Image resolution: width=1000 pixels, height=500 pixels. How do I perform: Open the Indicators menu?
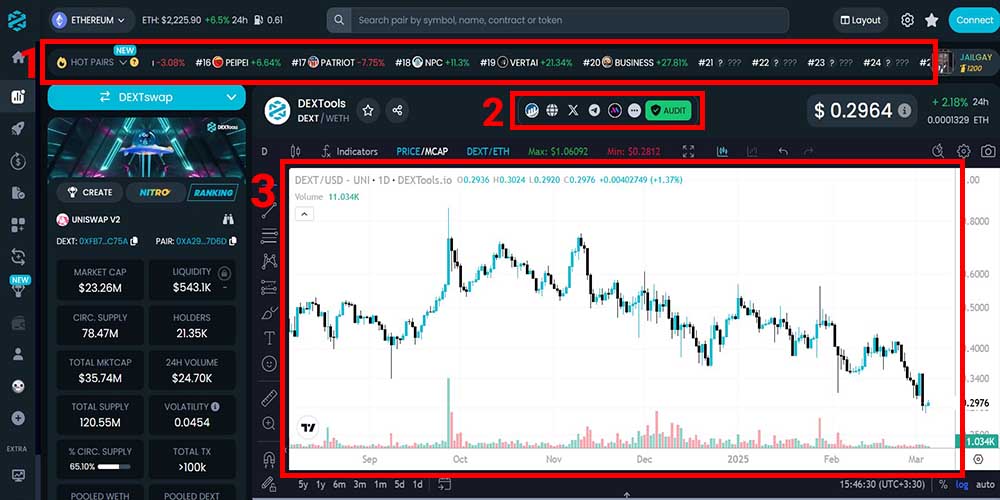click(x=350, y=151)
